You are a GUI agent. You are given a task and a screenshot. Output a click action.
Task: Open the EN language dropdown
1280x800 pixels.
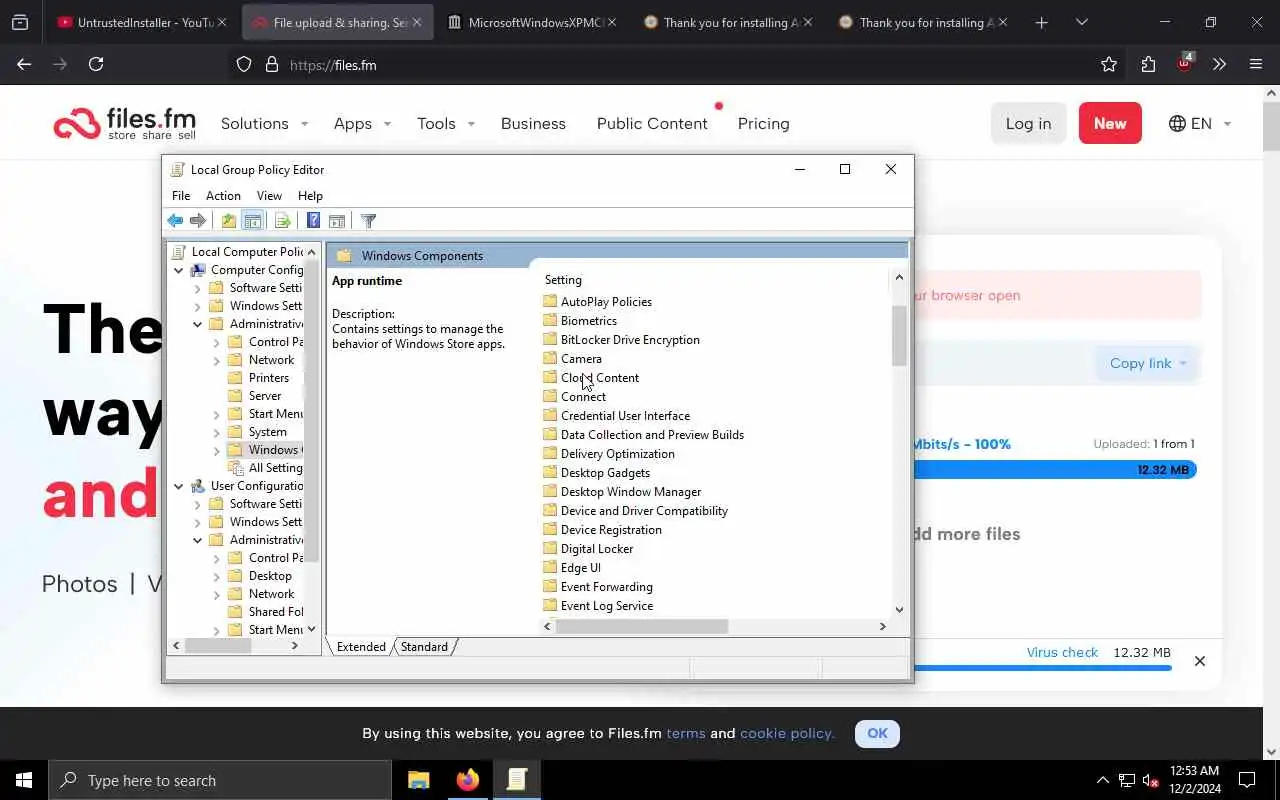[1200, 124]
